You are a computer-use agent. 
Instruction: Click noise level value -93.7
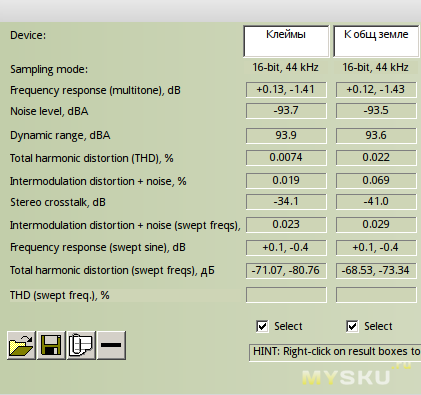pos(286,111)
